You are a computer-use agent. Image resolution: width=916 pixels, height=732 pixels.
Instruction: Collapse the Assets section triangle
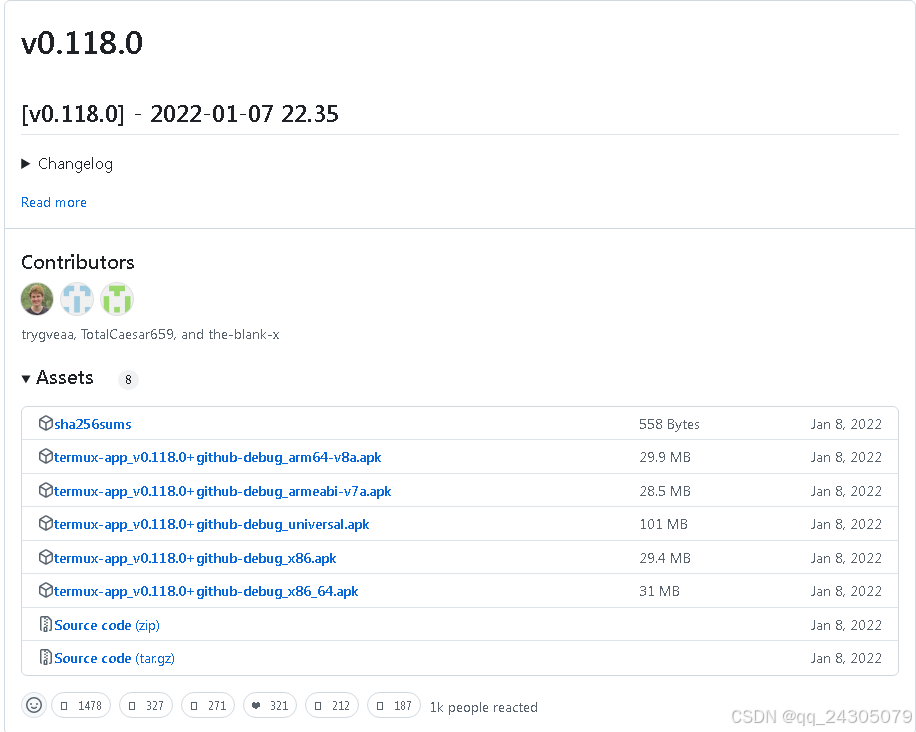26,379
